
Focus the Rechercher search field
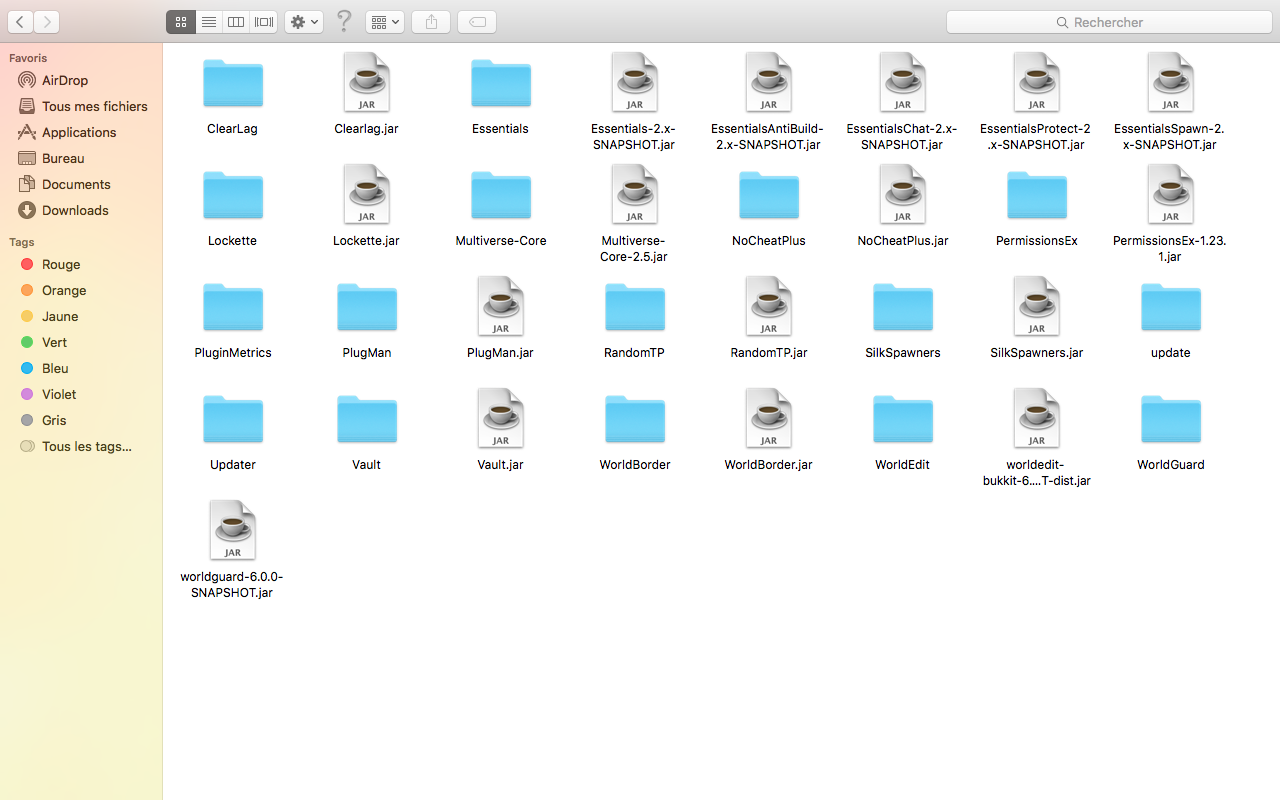pos(1109,22)
